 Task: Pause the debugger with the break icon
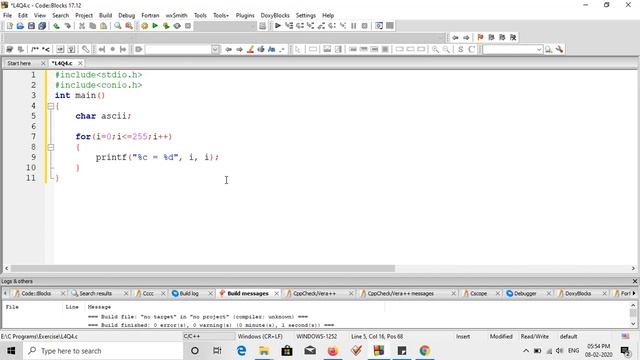point(353,26)
